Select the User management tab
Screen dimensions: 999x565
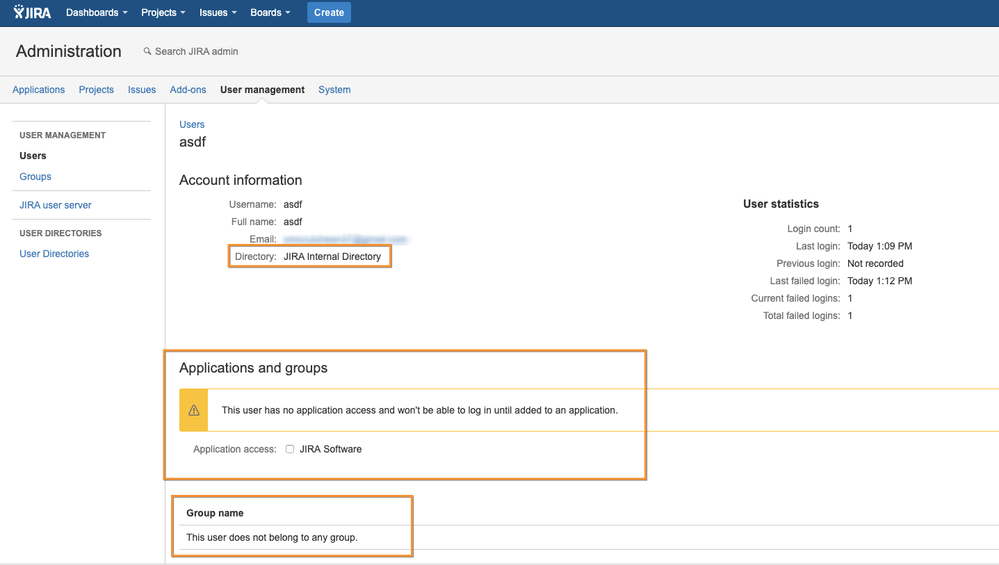point(262,90)
